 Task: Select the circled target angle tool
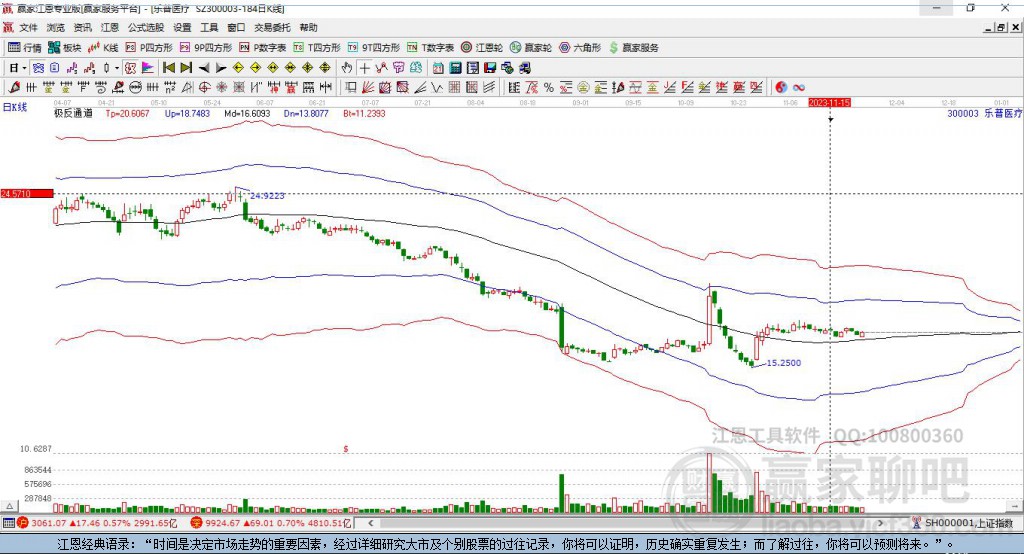(204, 88)
